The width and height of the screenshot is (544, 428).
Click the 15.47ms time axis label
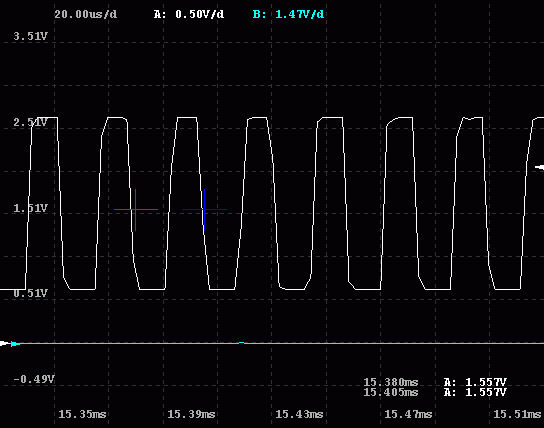408,414
